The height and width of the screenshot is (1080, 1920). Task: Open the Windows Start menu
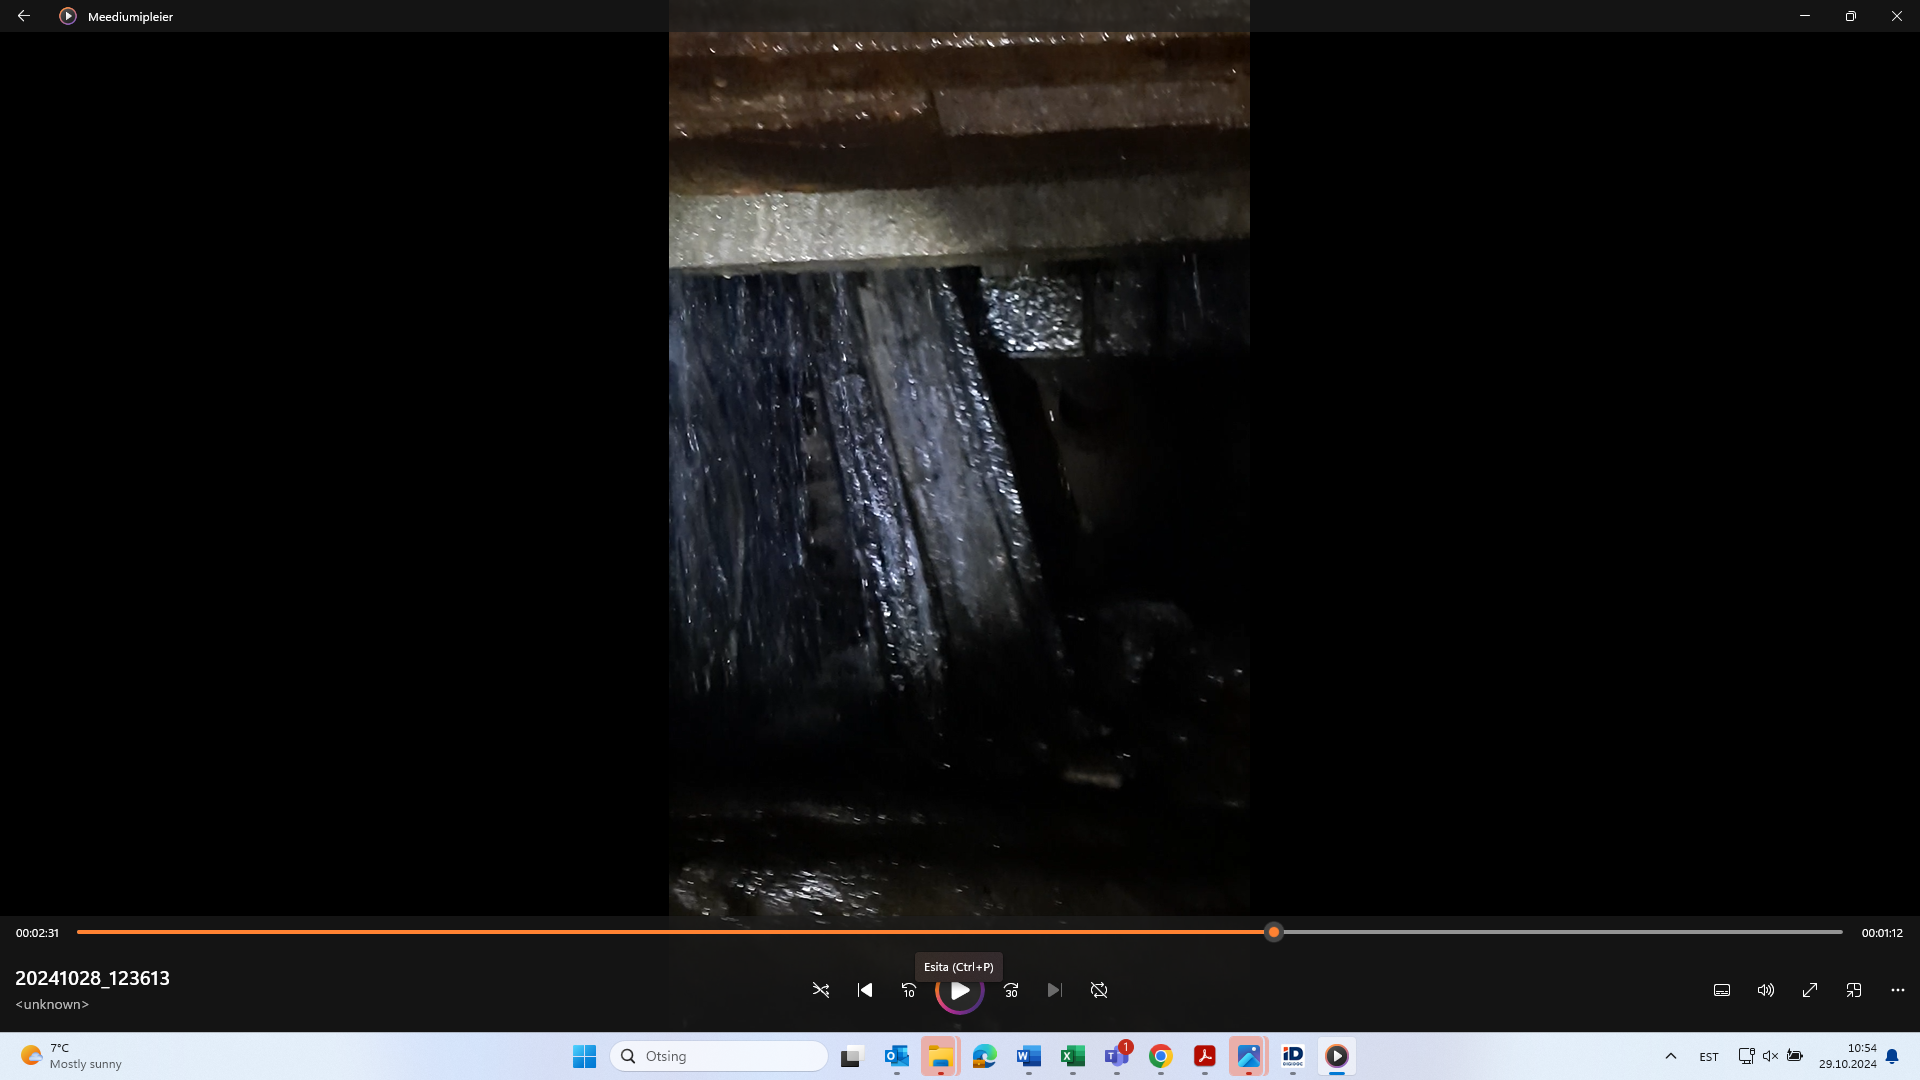click(x=584, y=1056)
